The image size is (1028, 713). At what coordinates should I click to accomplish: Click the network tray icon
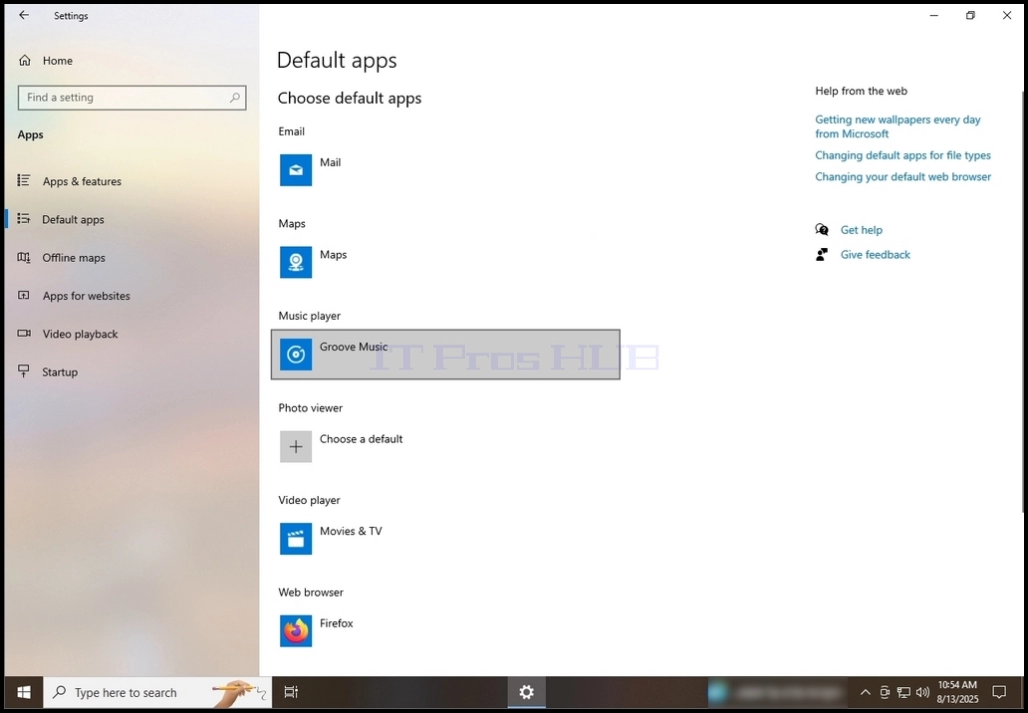point(903,692)
